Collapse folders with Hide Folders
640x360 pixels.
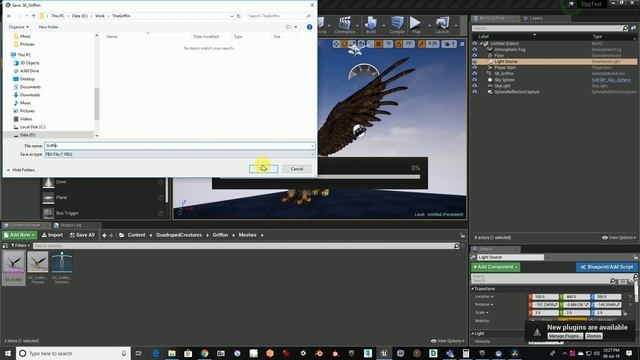[x=20, y=170]
